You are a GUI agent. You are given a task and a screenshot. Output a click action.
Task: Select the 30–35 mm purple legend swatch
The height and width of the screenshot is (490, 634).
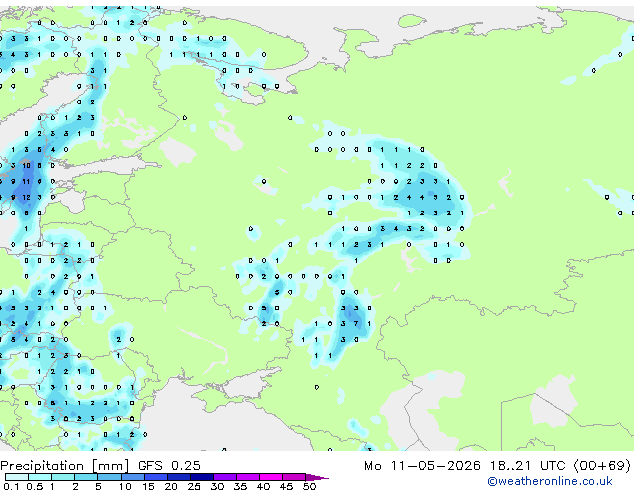[x=225, y=477]
